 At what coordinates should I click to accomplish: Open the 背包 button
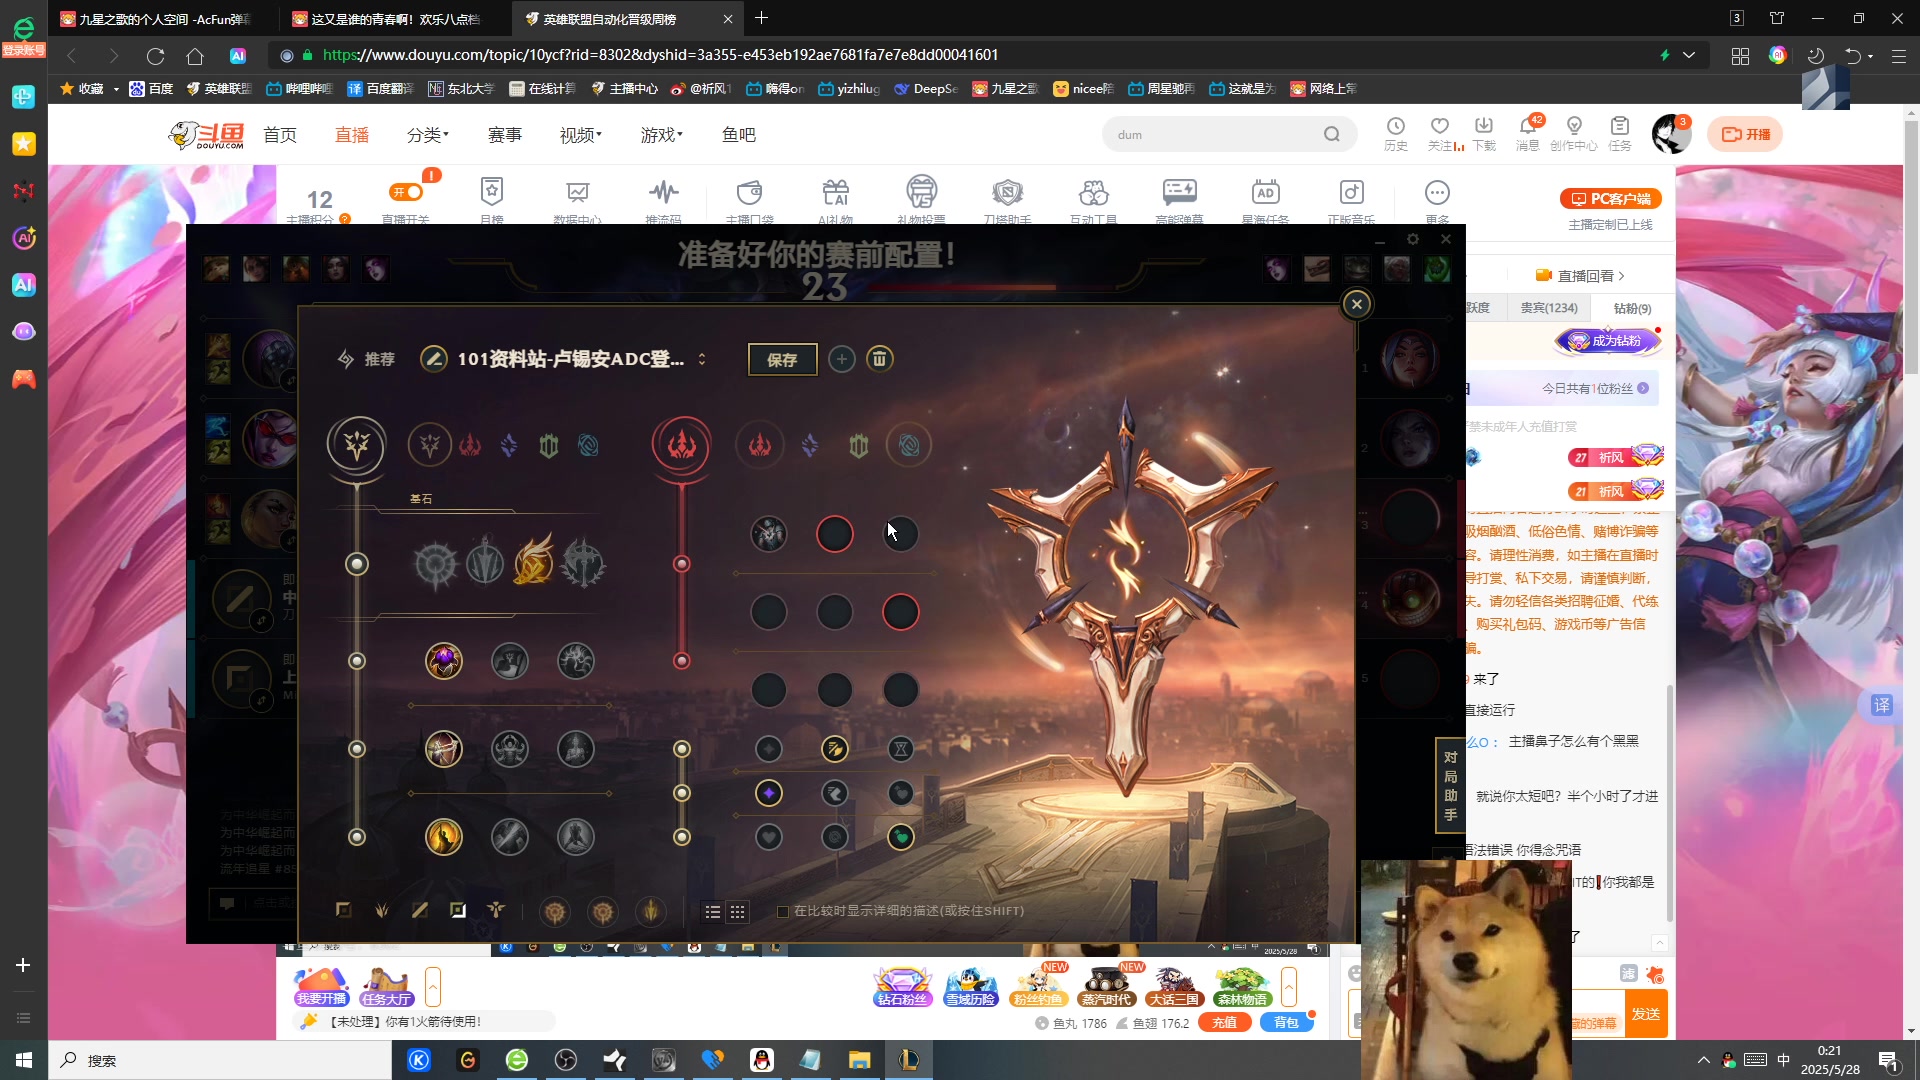point(1286,1022)
